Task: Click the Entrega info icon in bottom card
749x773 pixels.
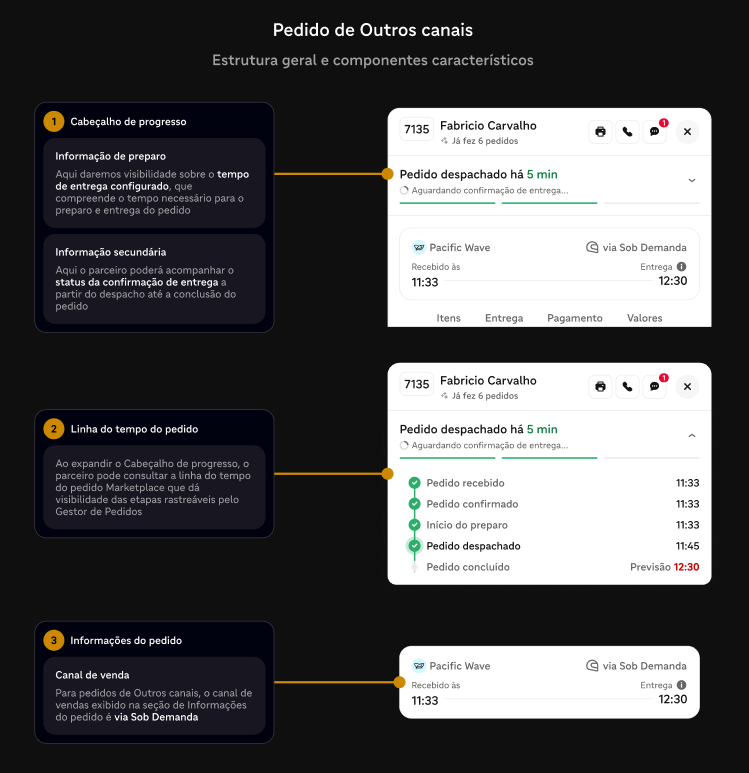Action: coord(681,685)
